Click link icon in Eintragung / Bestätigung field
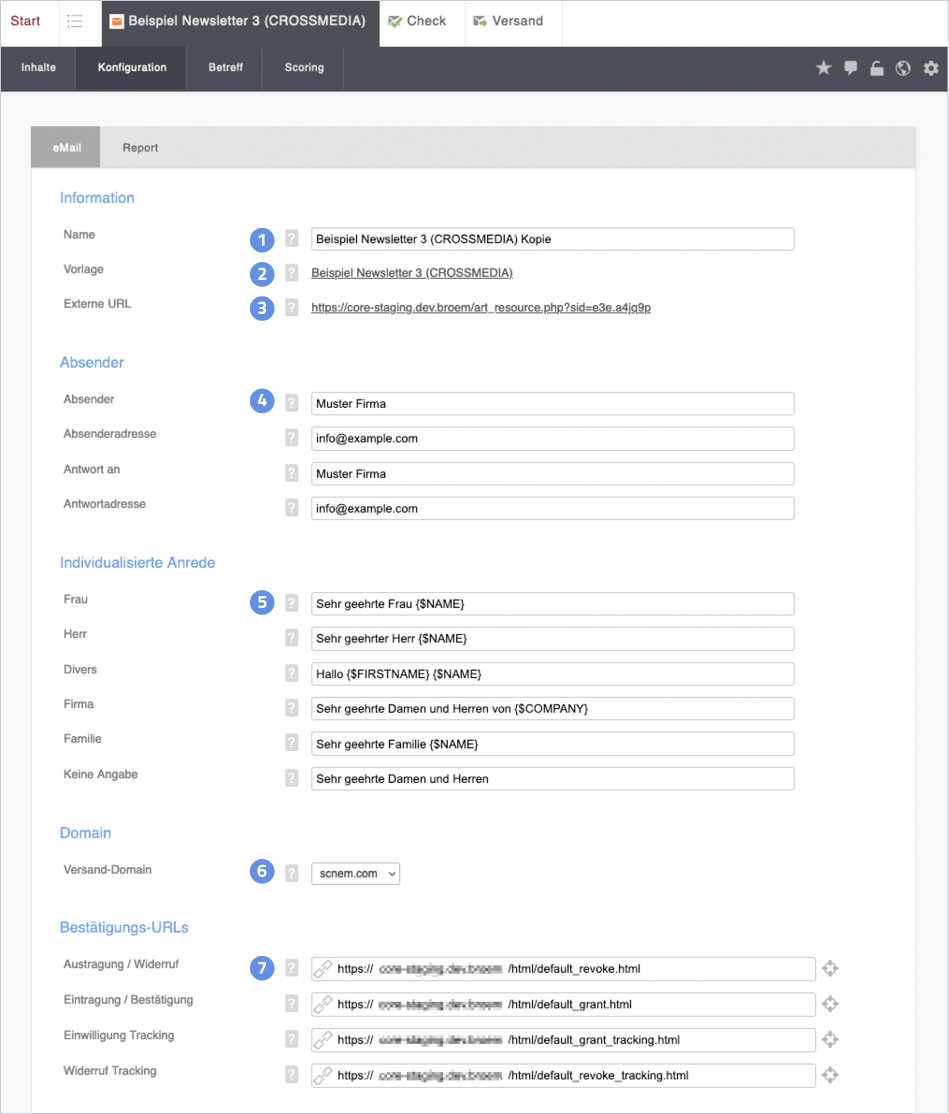949x1114 pixels. coord(323,1004)
